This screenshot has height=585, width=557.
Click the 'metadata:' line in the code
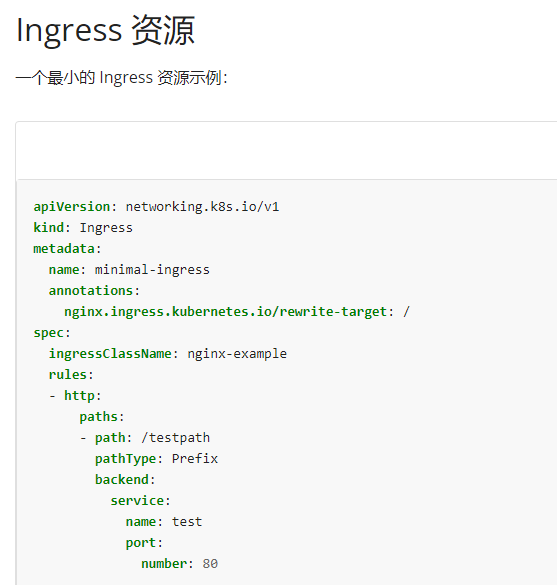point(68,248)
